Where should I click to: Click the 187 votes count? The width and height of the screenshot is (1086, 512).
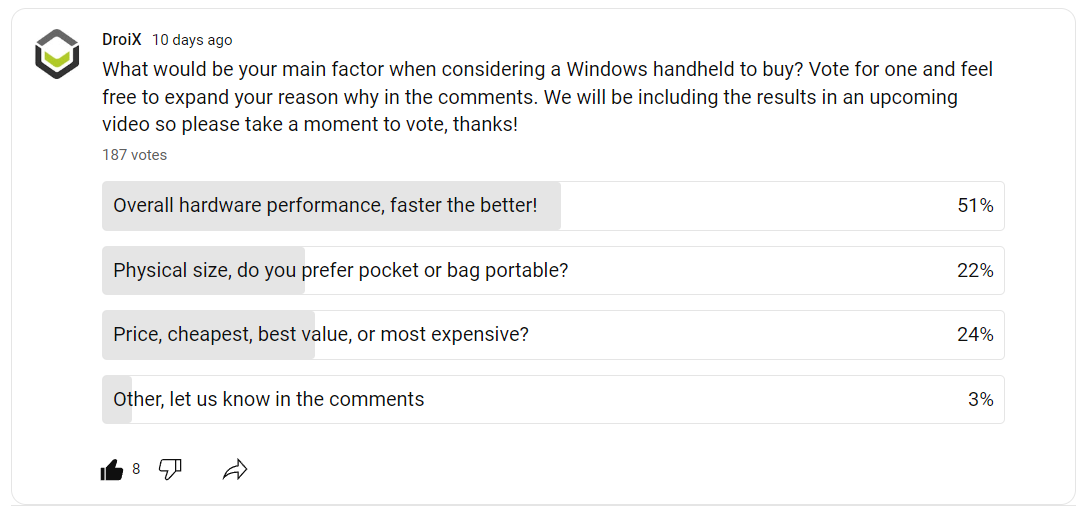tap(134, 155)
